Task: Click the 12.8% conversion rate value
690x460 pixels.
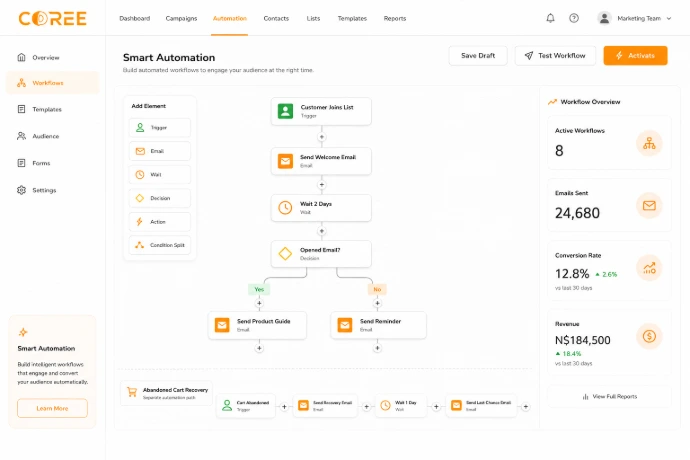Action: pos(572,274)
